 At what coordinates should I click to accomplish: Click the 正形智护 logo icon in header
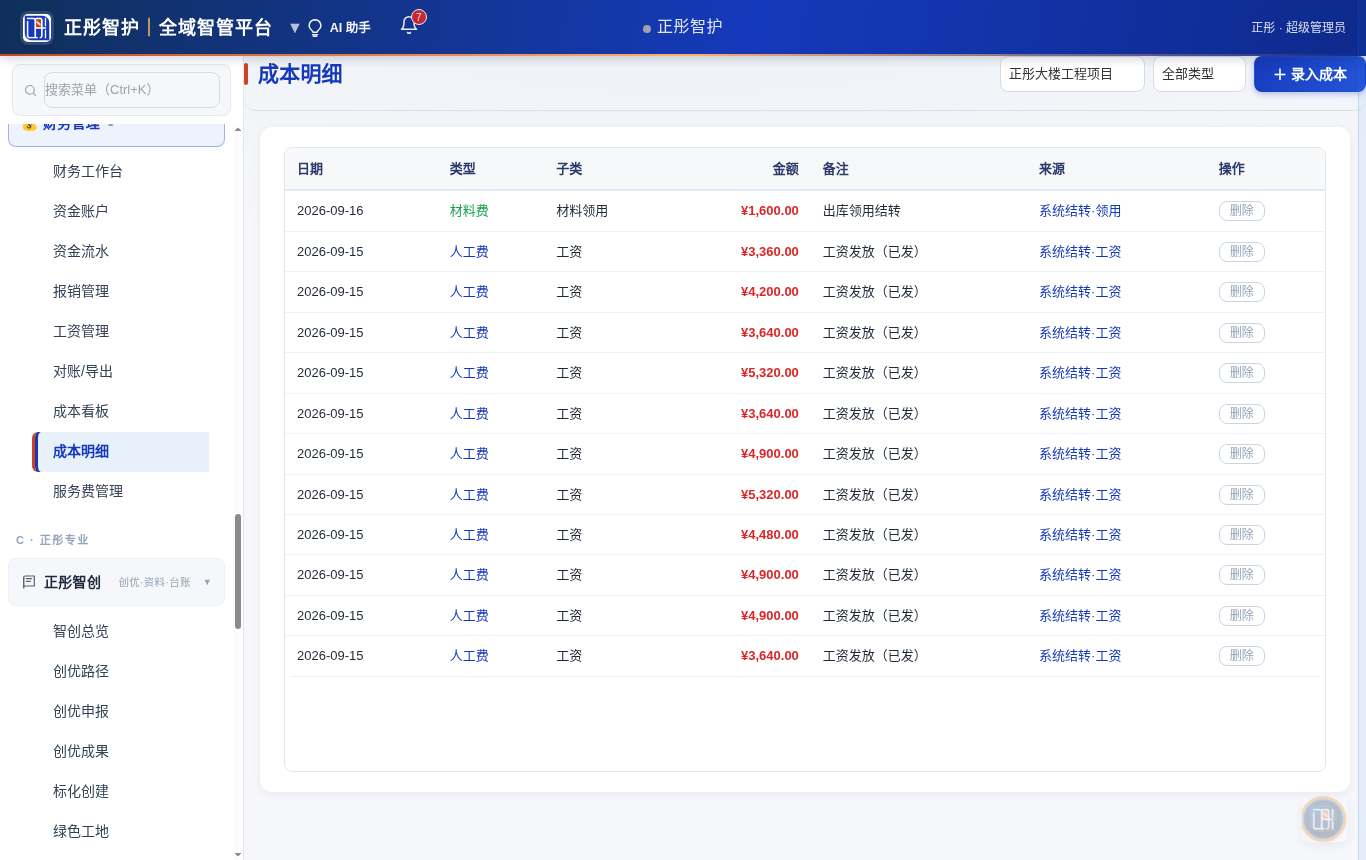coord(37,27)
